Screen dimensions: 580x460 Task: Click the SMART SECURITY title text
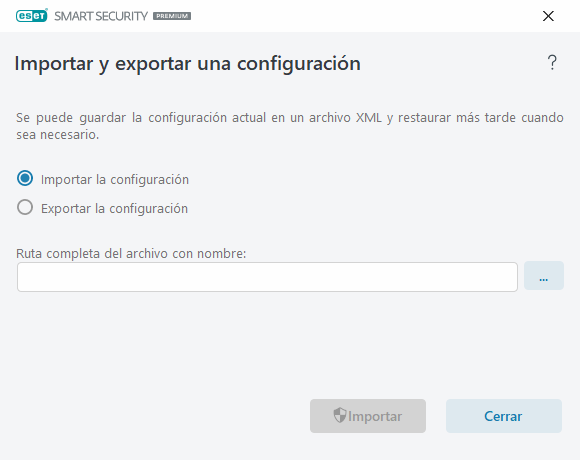click(x=101, y=16)
